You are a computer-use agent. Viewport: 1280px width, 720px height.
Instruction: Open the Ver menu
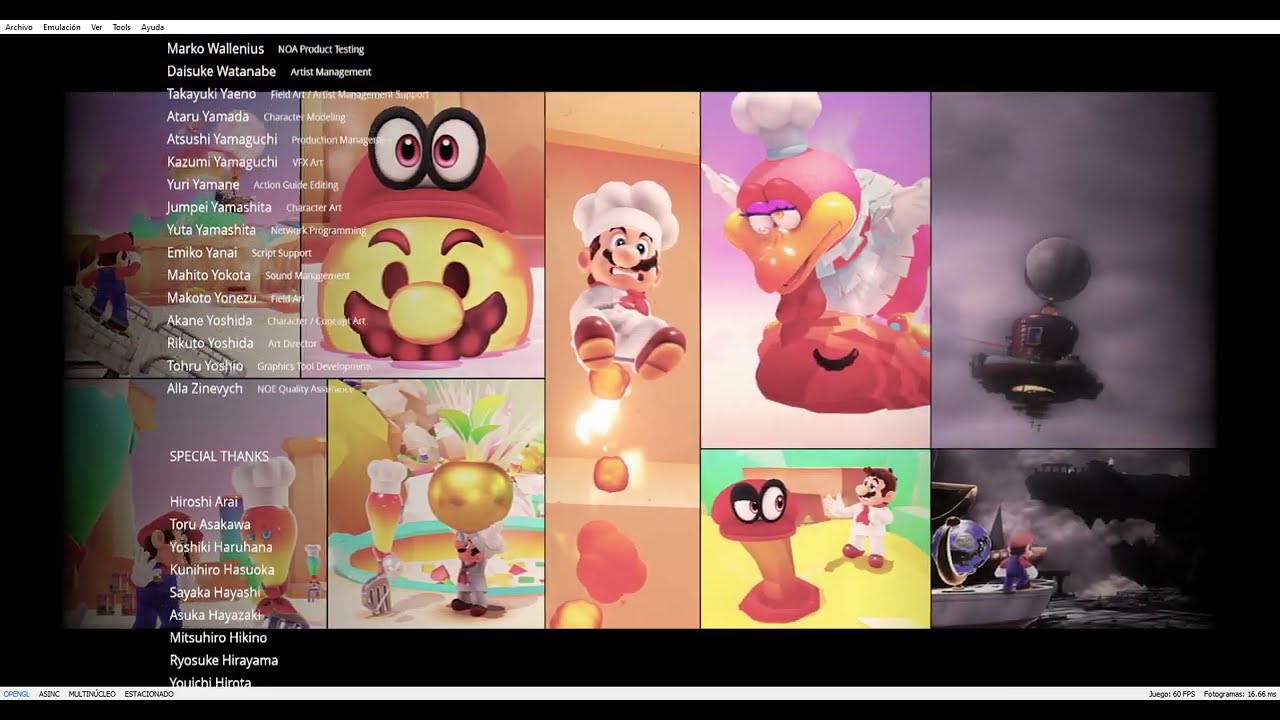pyautogui.click(x=97, y=27)
